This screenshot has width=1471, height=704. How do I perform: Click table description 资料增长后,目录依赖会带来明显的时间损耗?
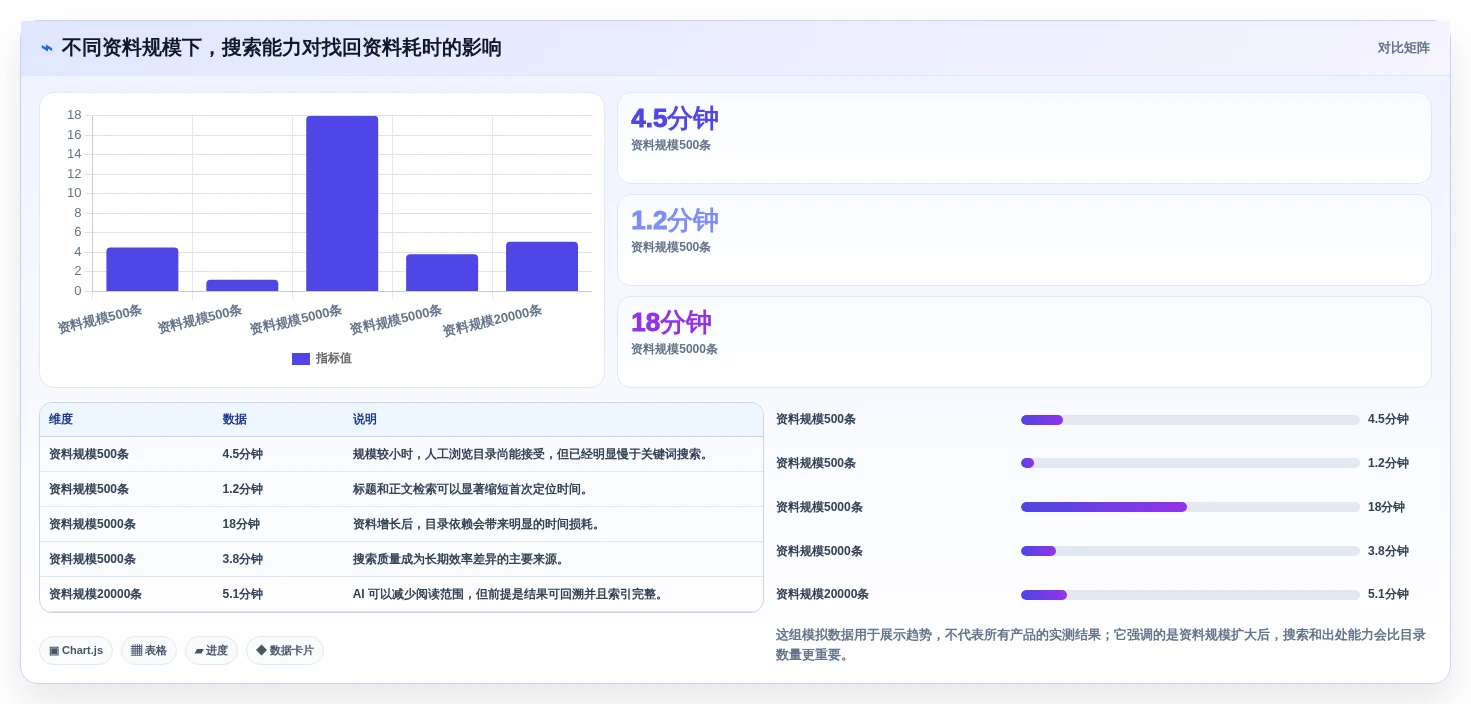478,524
